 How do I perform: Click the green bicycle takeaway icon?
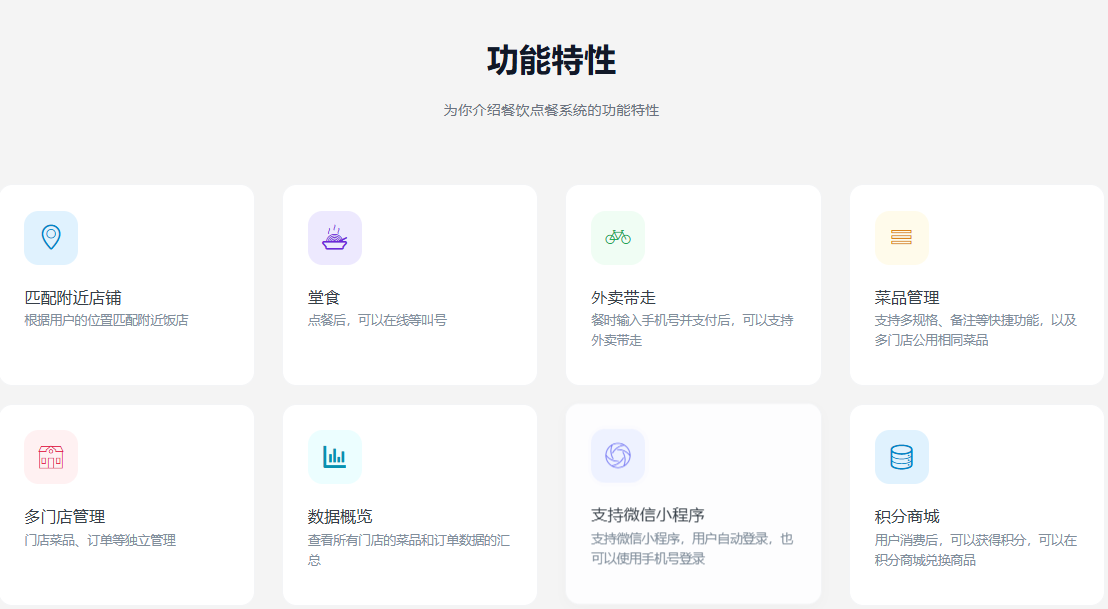618,238
